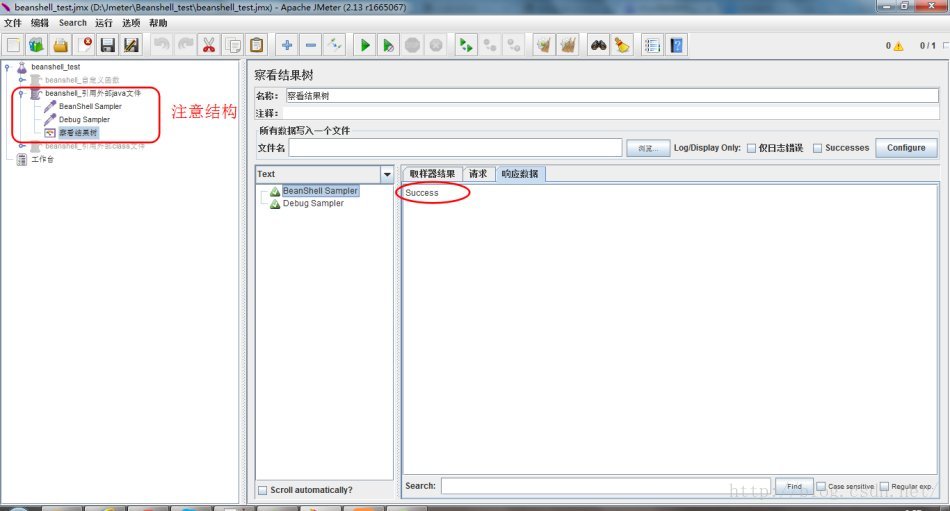Expand the beanshell_引用外部class文件 node handle
The width and height of the screenshot is (950, 511).
(x=22, y=146)
